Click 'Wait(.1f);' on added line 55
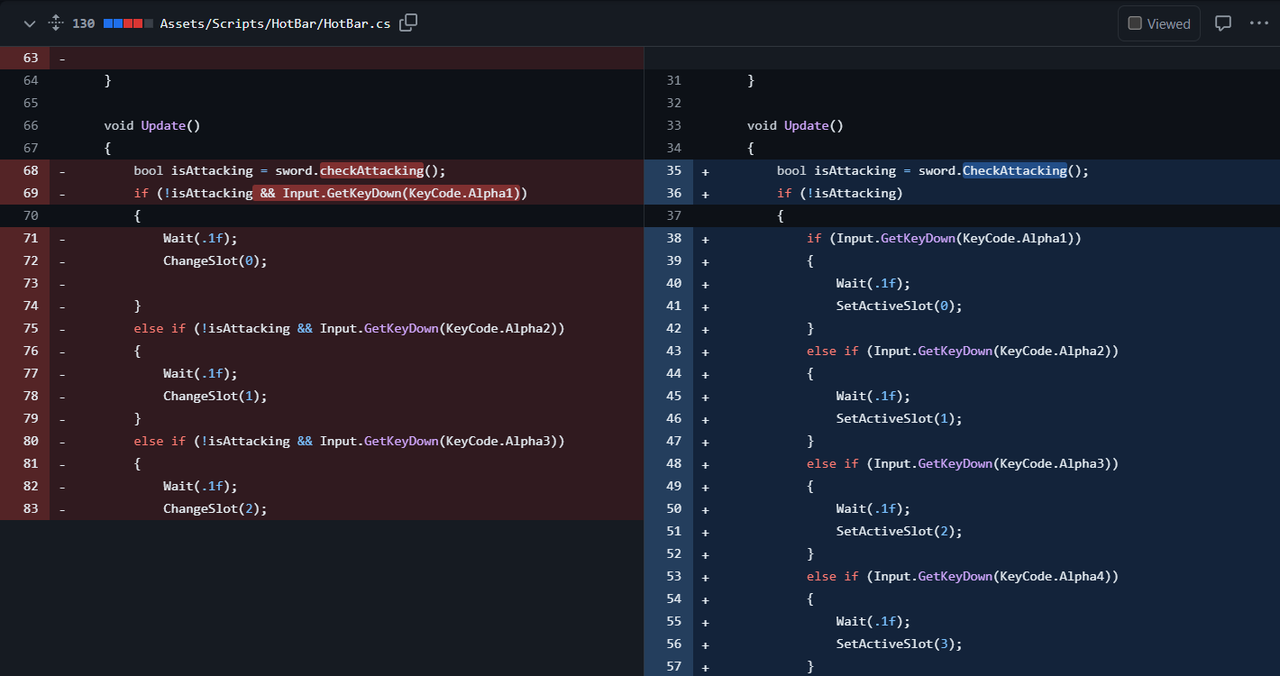This screenshot has width=1280, height=676. pos(874,621)
